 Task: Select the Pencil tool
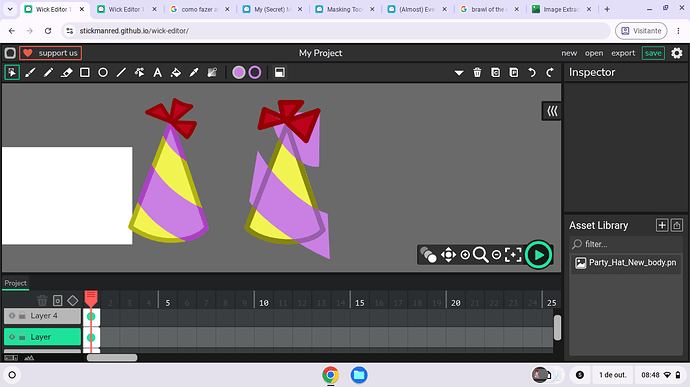pyautogui.click(x=48, y=72)
